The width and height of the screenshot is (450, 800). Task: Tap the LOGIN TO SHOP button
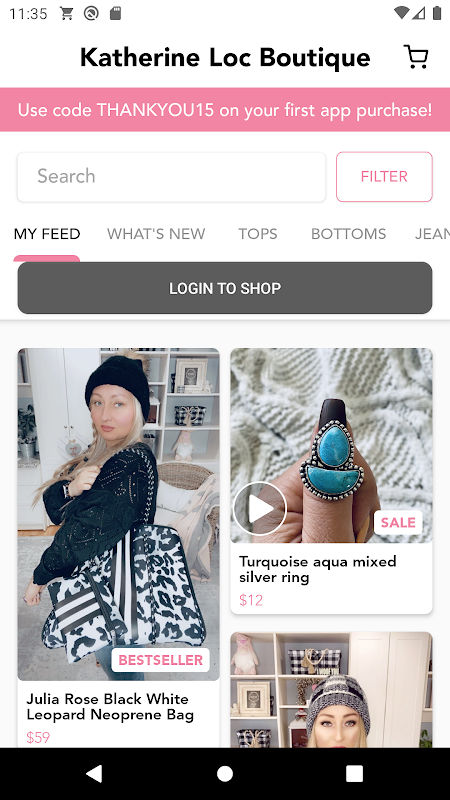point(225,288)
